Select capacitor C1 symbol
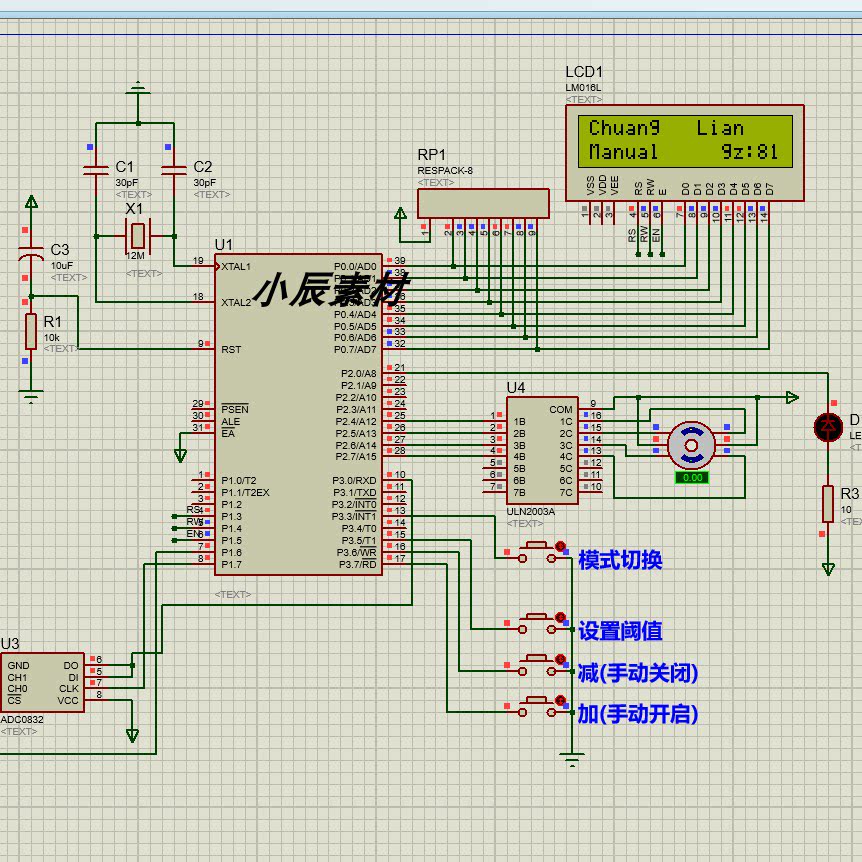The height and width of the screenshot is (862, 862). [x=96, y=170]
